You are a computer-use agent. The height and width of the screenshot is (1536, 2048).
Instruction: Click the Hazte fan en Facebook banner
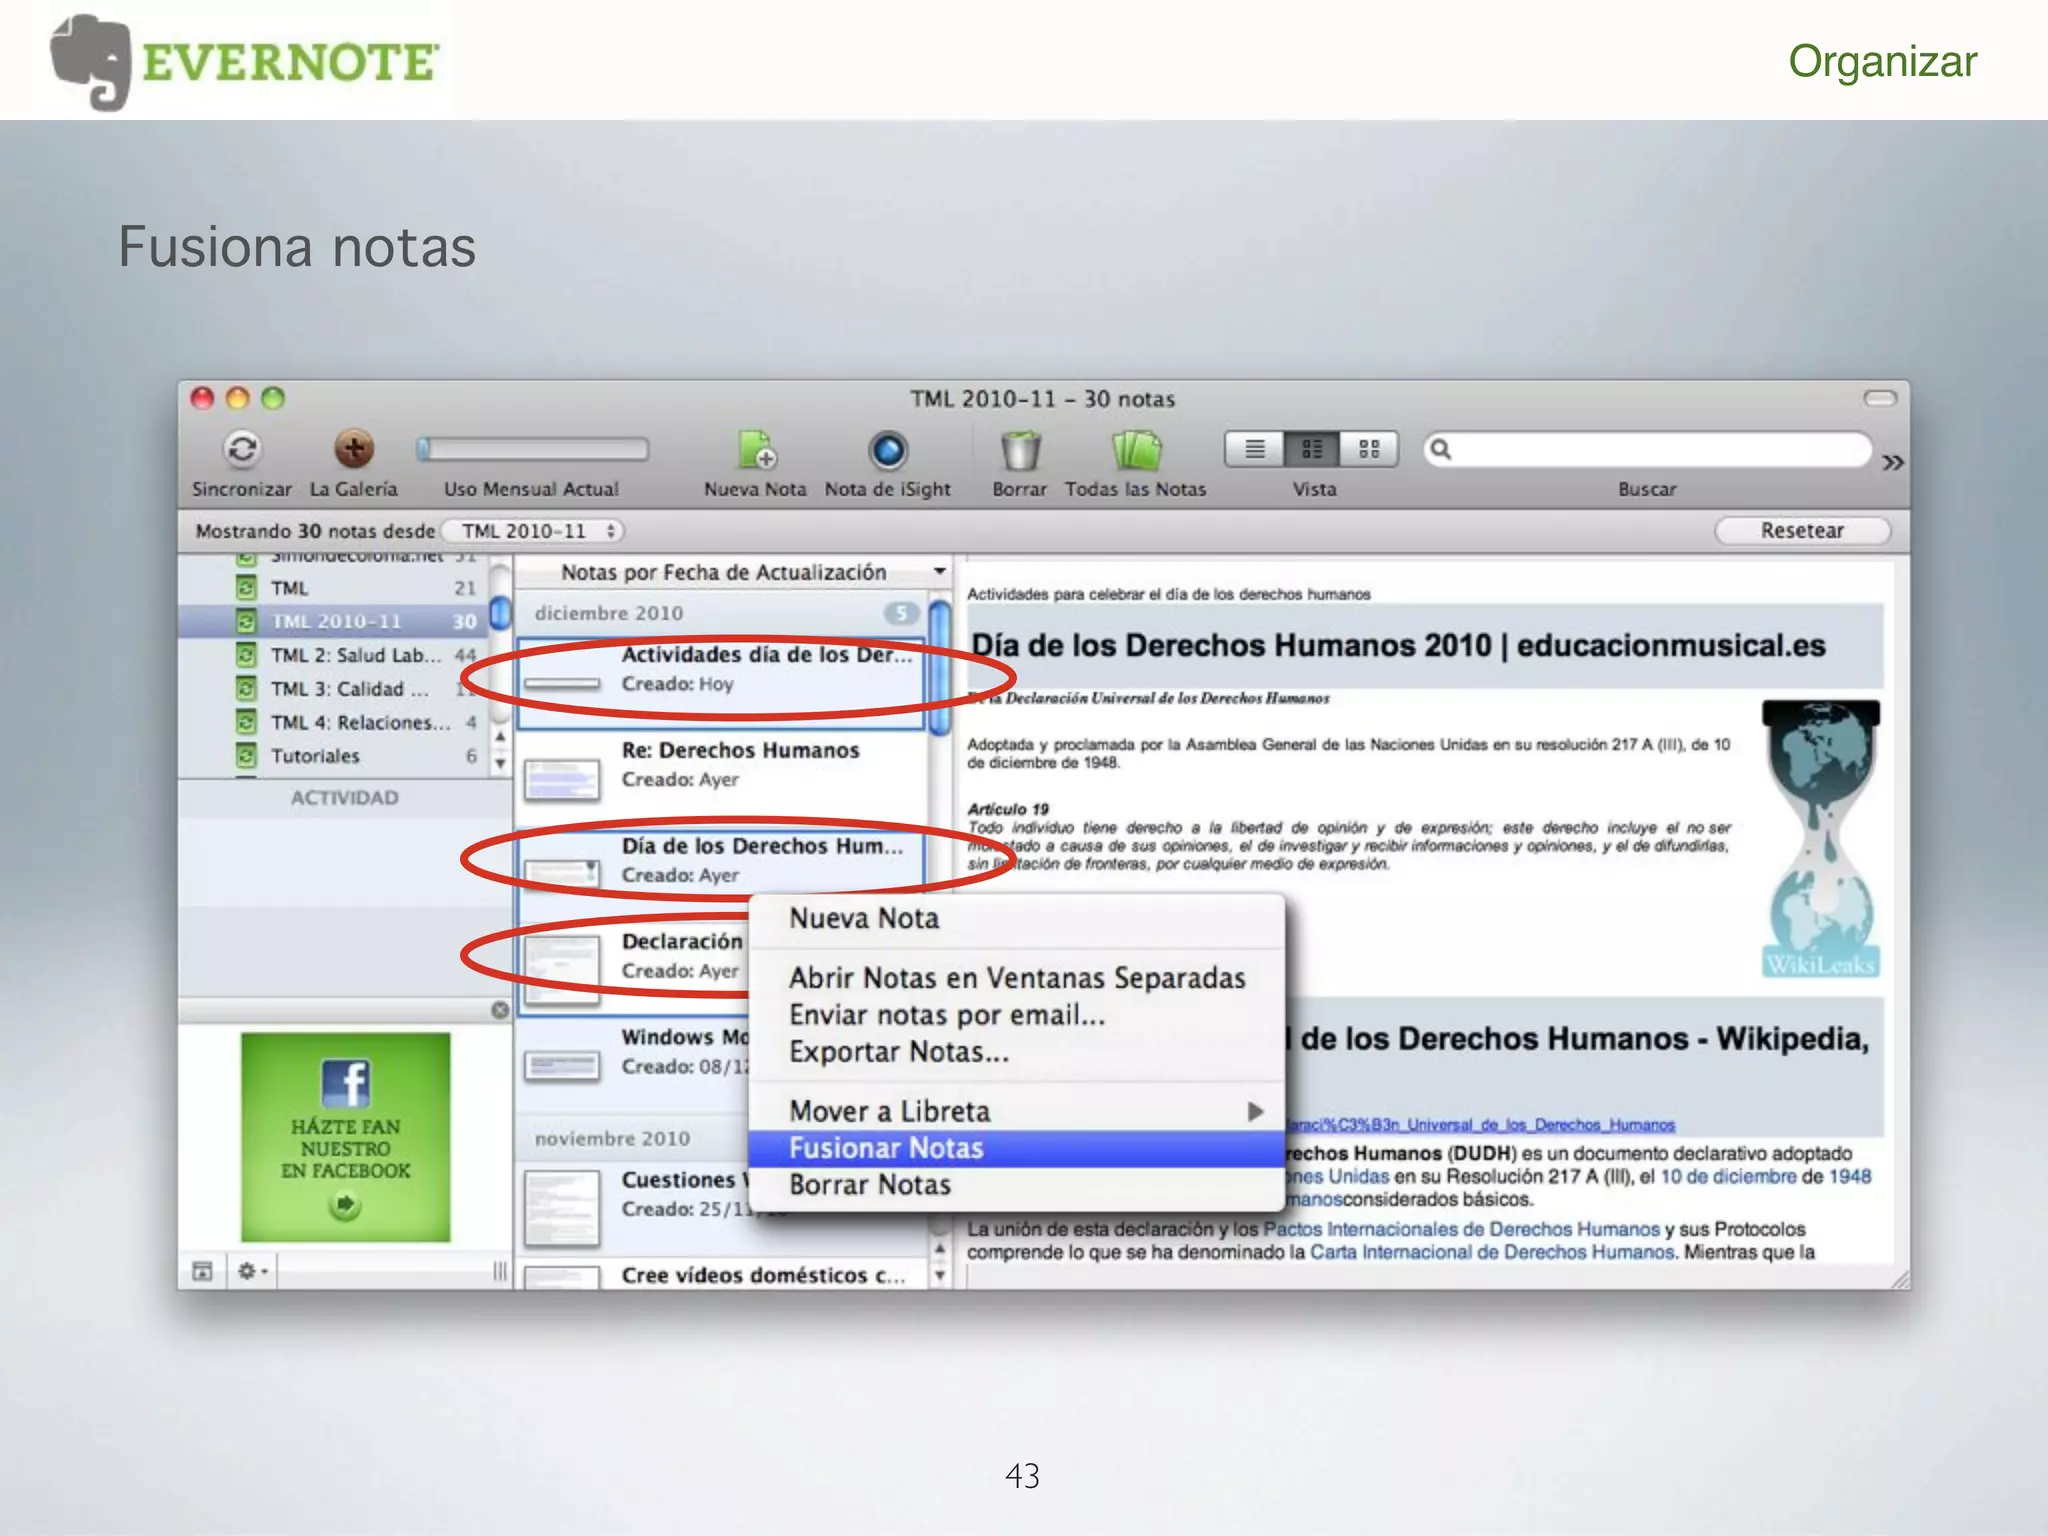[x=345, y=1137]
